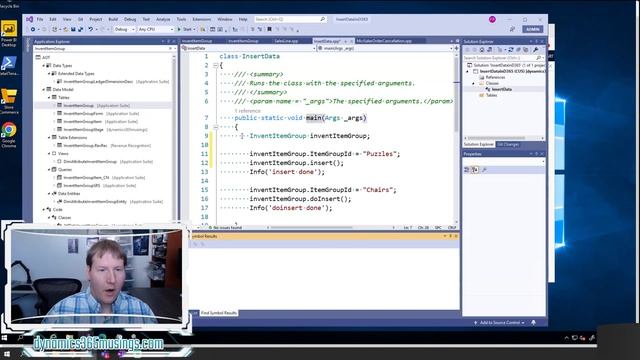Click the ADMIN account button
The image size is (640, 360).
[533, 29]
